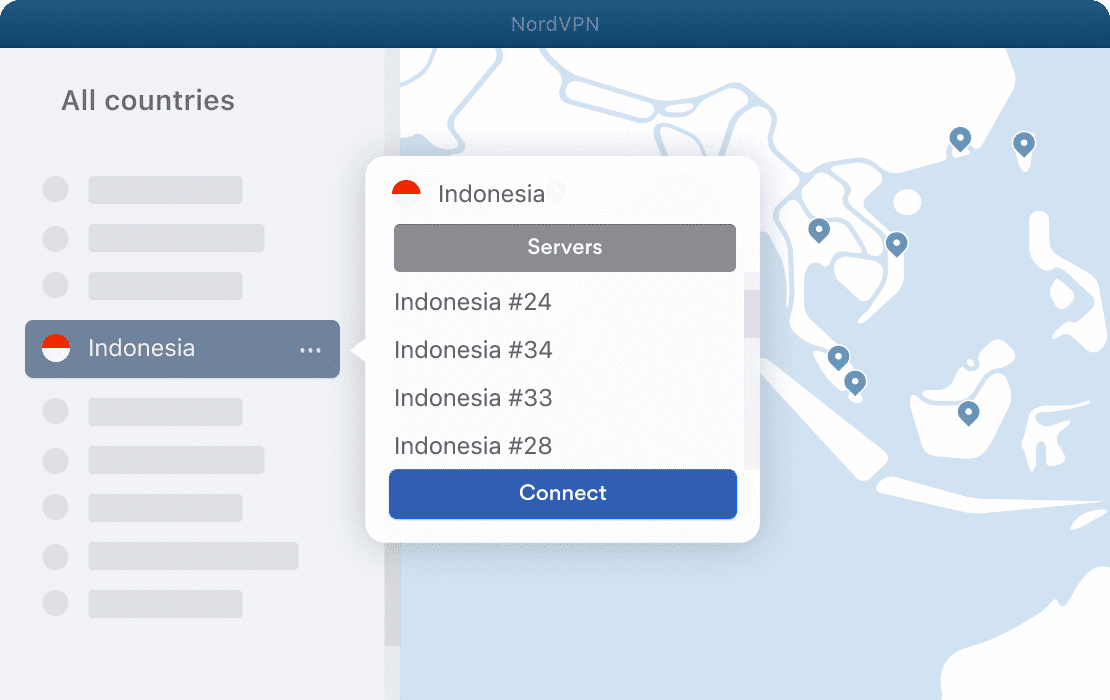Click the All countries heading
The width and height of the screenshot is (1110, 700).
coord(147,100)
